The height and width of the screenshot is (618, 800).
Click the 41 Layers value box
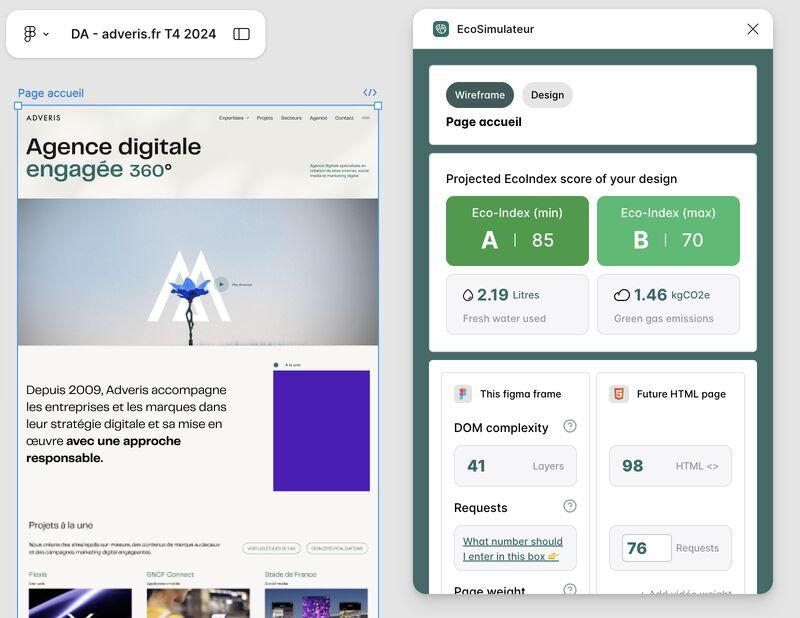(x=515, y=466)
